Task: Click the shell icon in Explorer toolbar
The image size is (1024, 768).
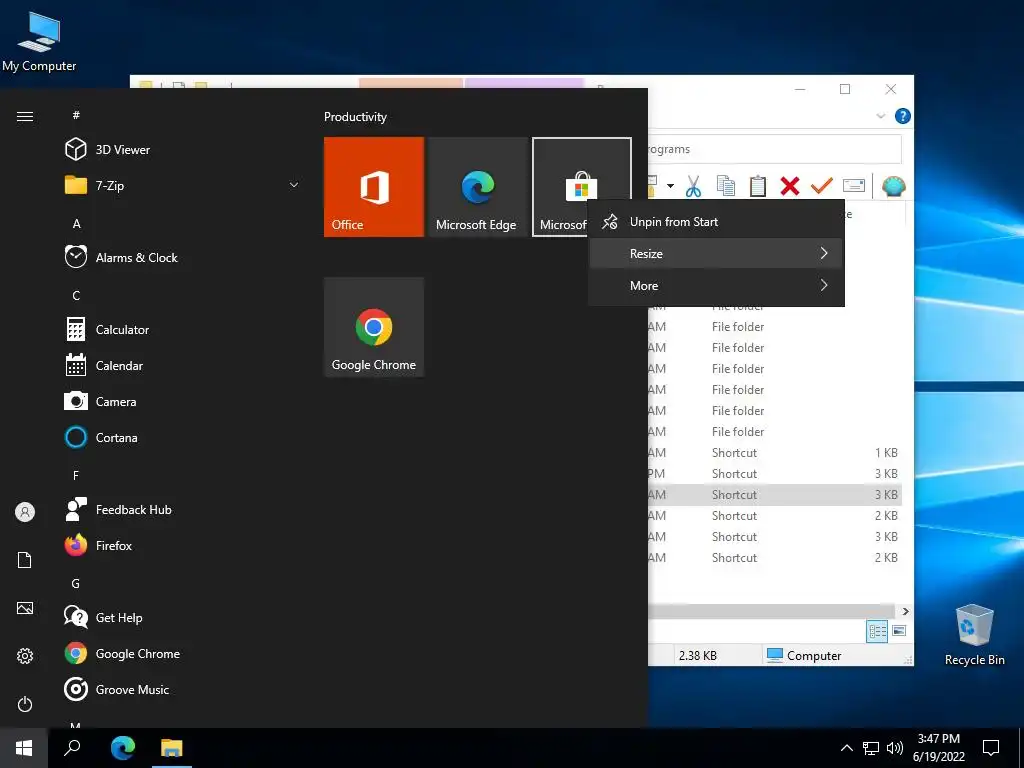Action: click(x=893, y=187)
